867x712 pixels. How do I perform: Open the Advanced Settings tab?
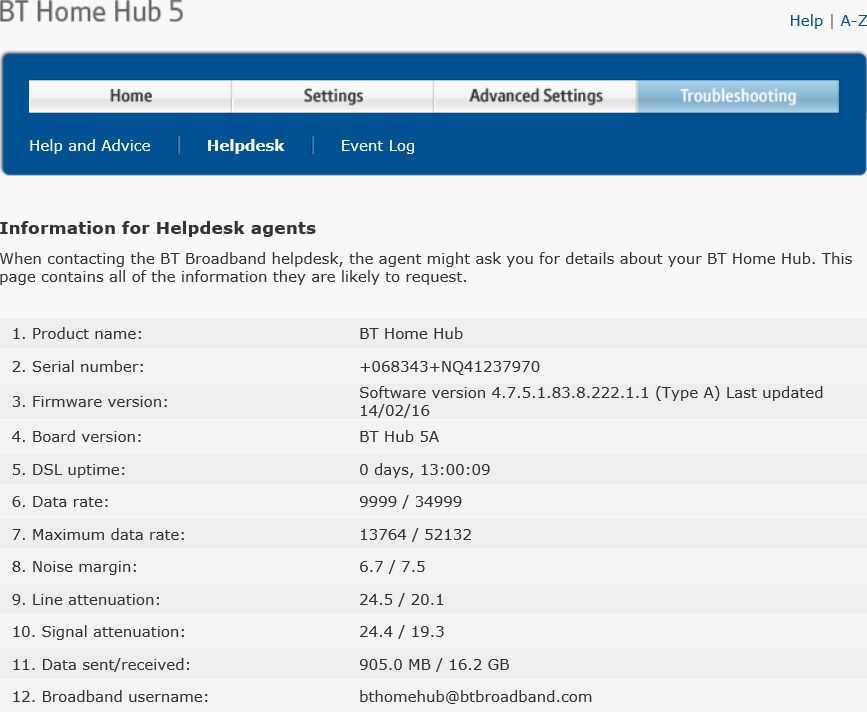tap(536, 96)
